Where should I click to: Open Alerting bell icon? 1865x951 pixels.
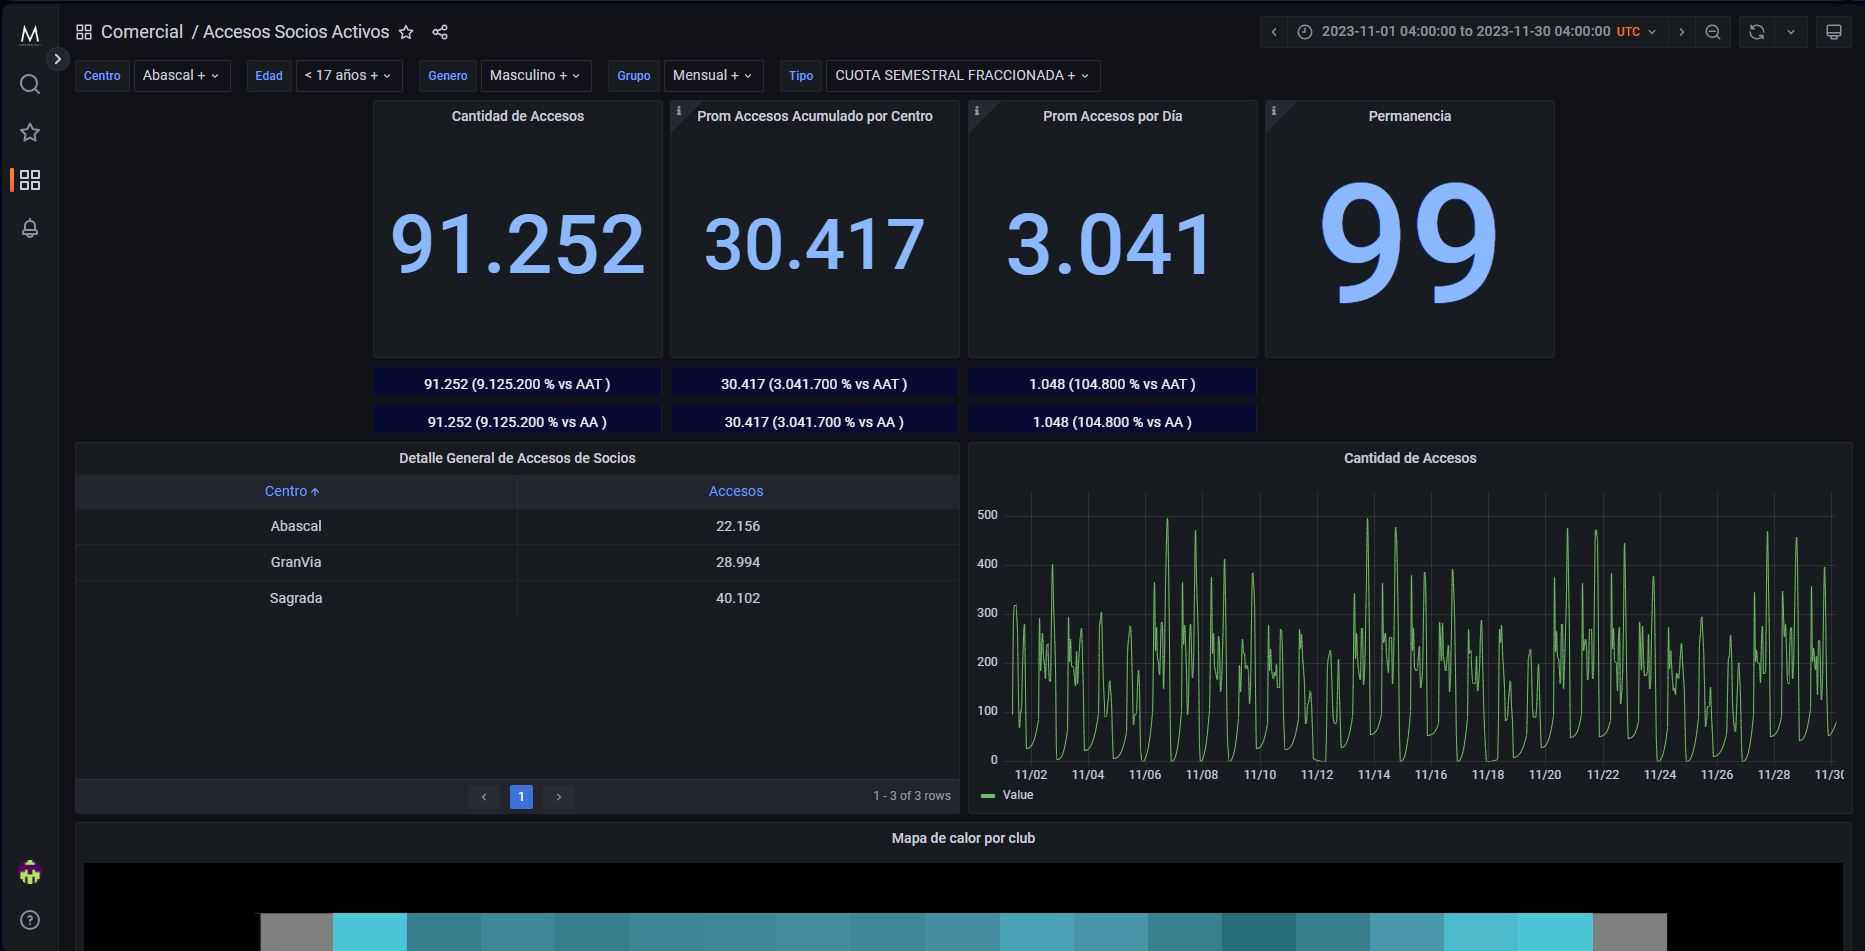(30, 228)
